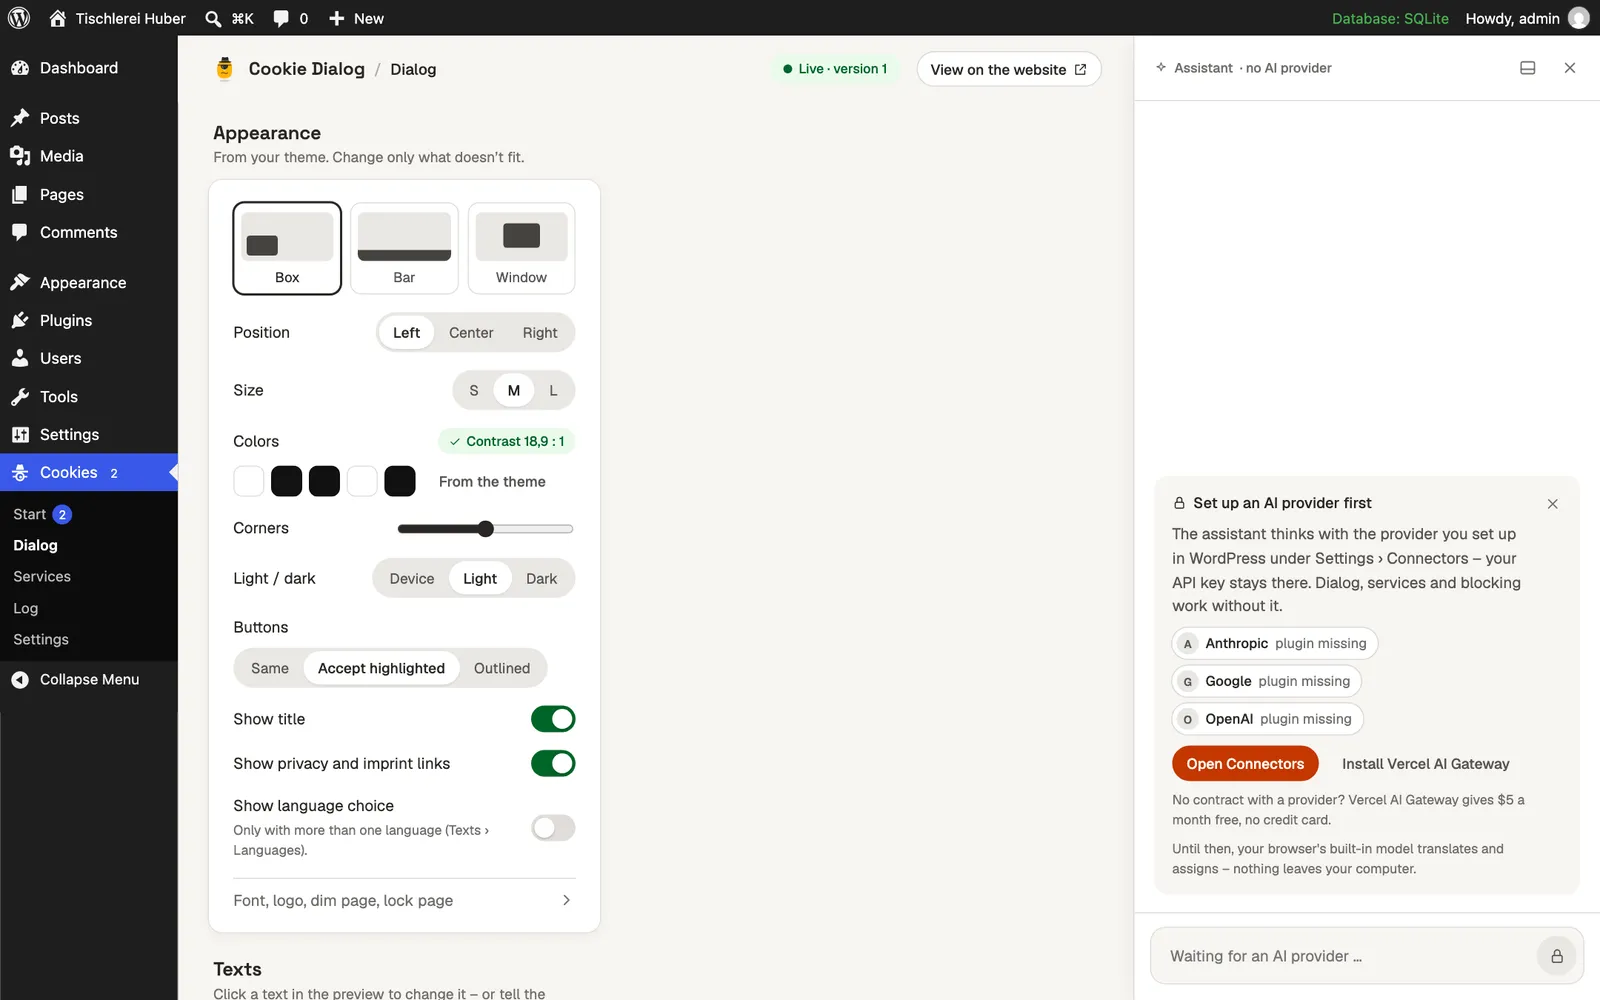This screenshot has height=1000, width=1600.
Task: Select size L for the dialog
Action: point(553,391)
